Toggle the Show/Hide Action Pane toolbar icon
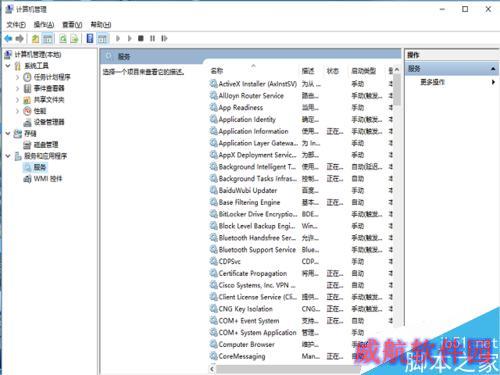This screenshot has height=375, width=500. click(x=102, y=39)
